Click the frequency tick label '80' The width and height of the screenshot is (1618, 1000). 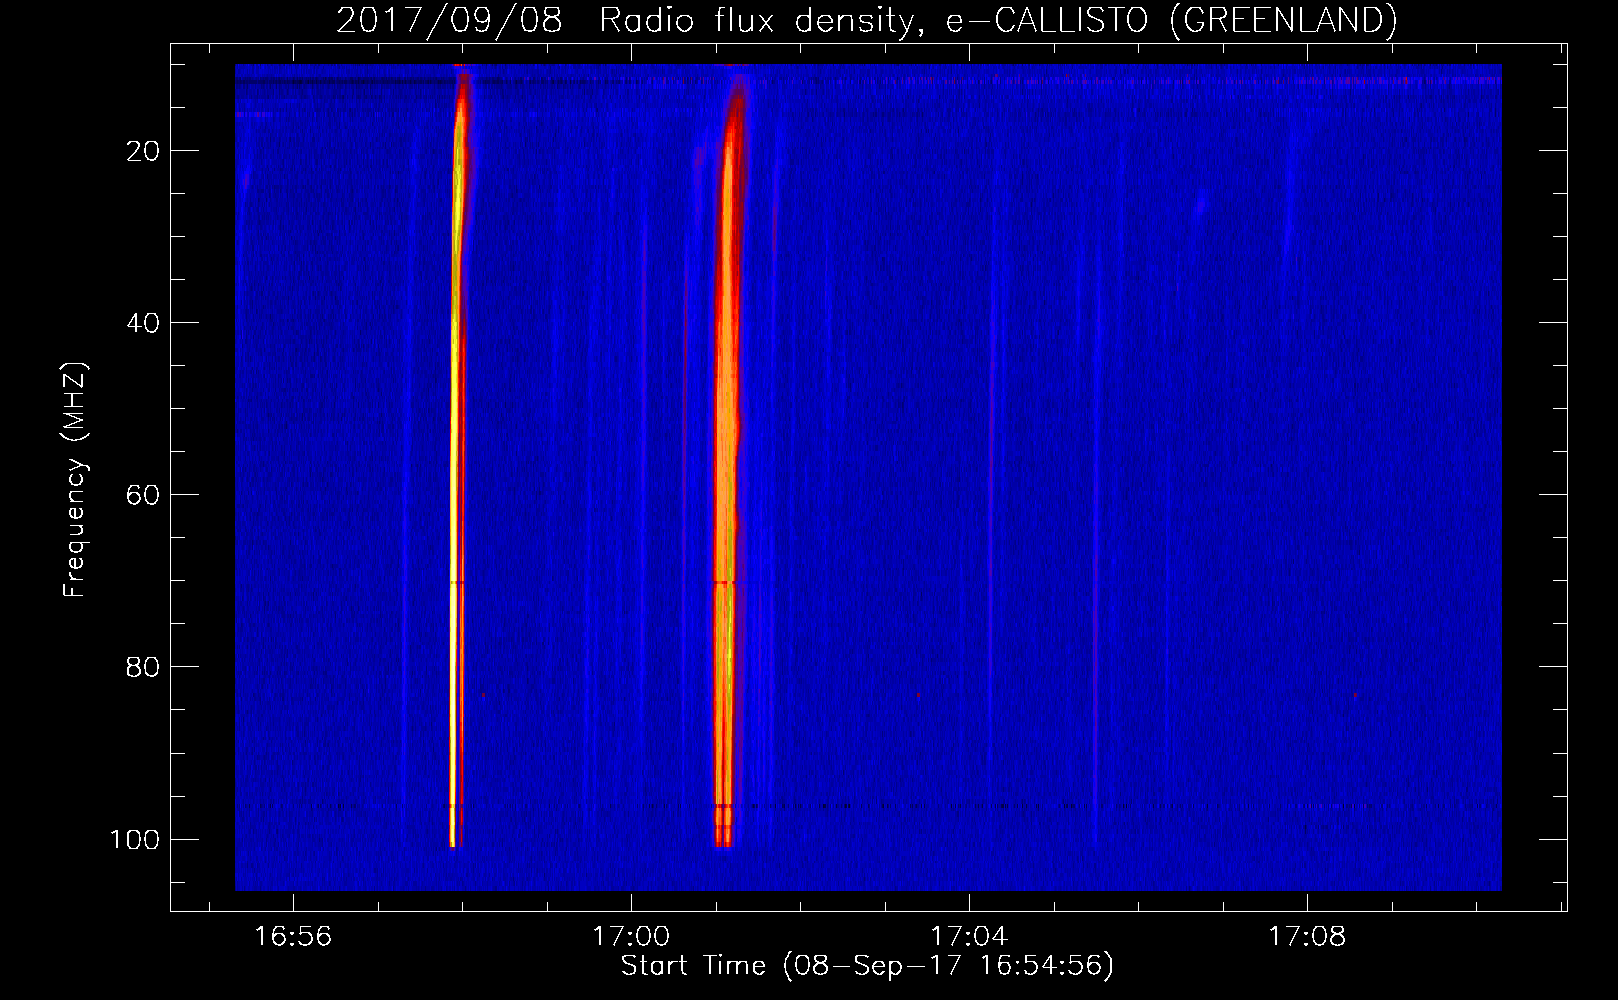click(143, 667)
